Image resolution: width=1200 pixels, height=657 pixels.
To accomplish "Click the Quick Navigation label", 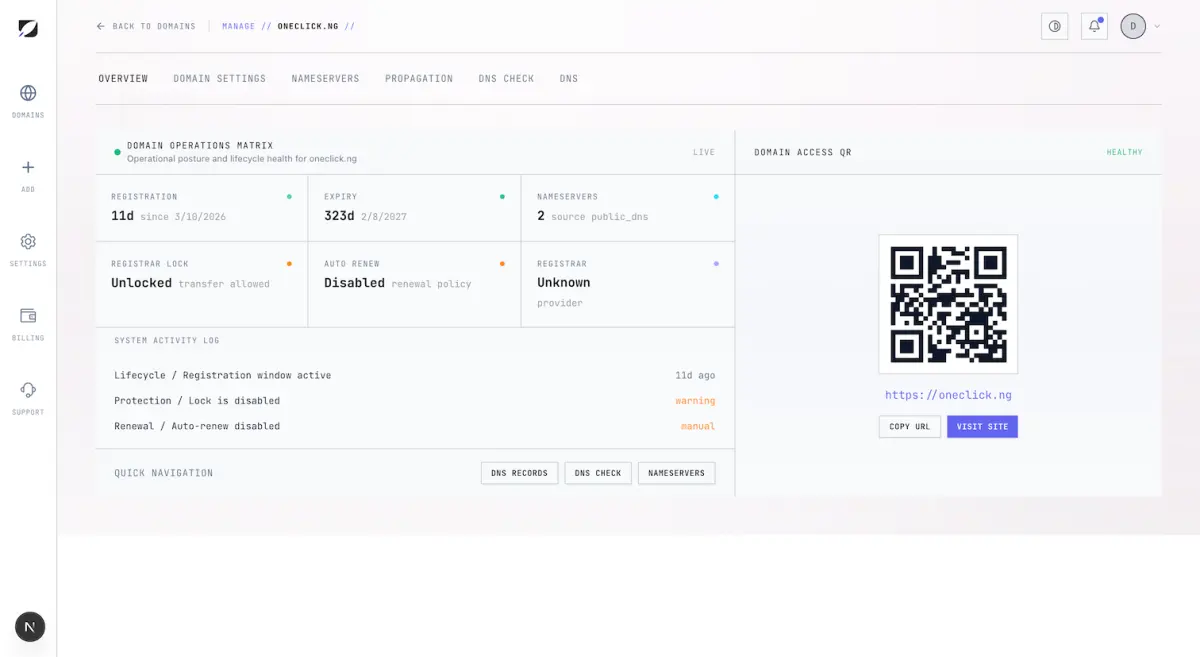I will pyautogui.click(x=164, y=473).
